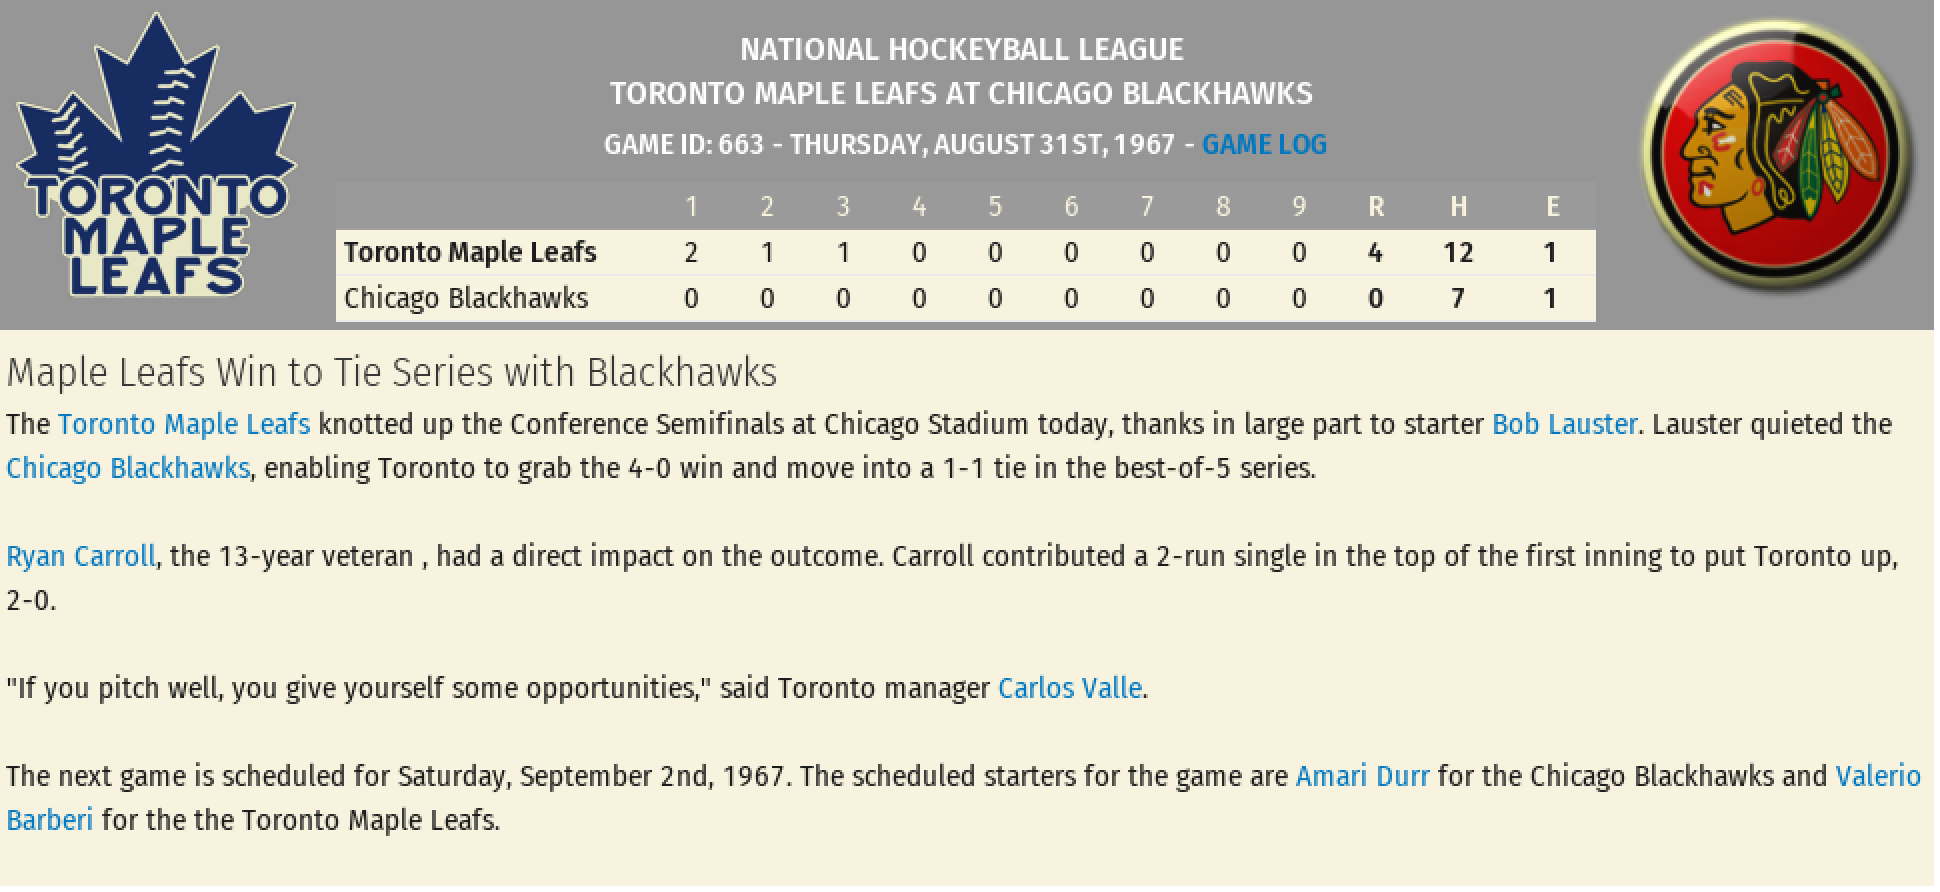Open Ryan Carroll's player profile

(x=81, y=557)
